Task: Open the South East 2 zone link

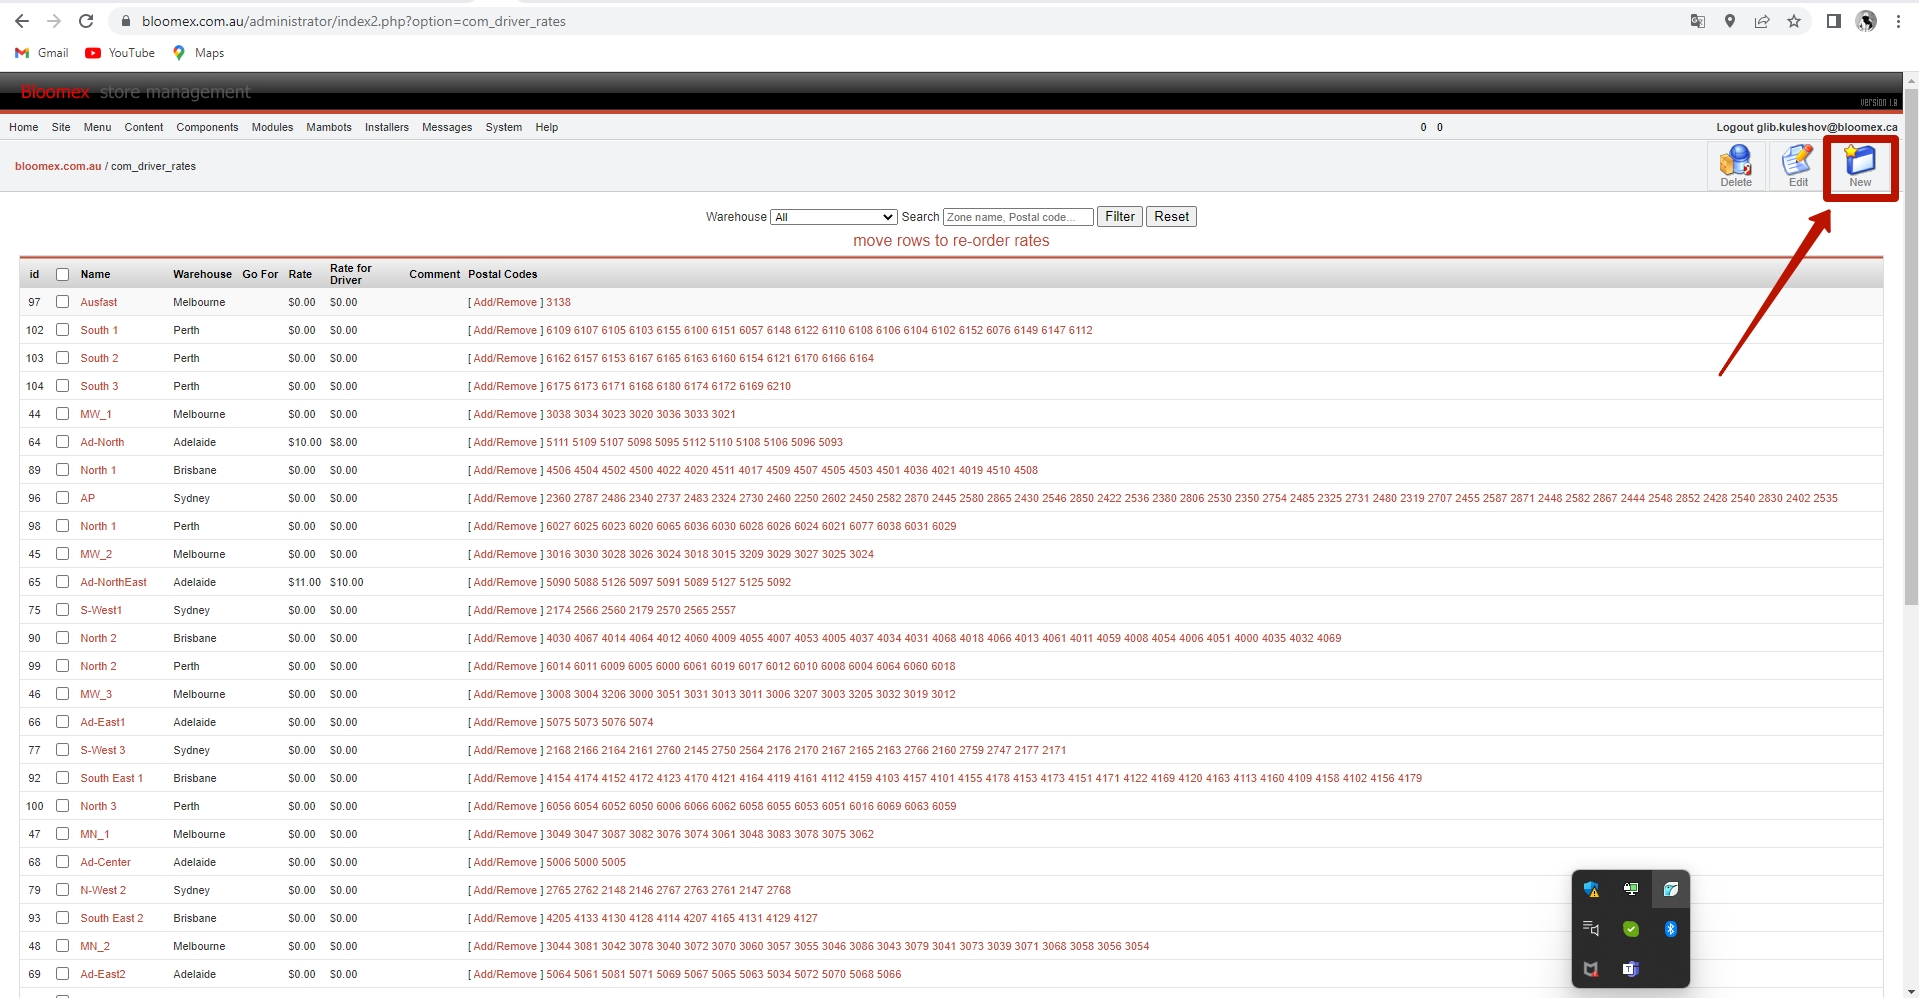Action: pyautogui.click(x=112, y=918)
